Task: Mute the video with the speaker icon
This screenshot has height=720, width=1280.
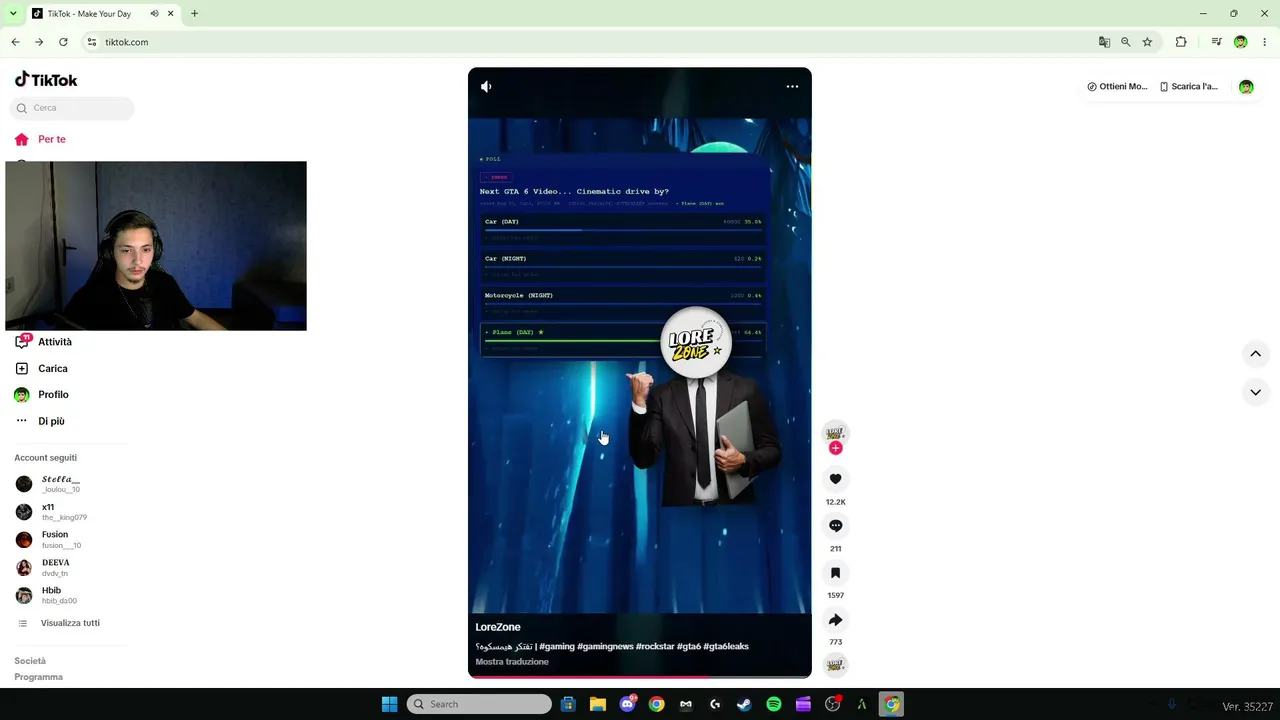Action: [486, 87]
